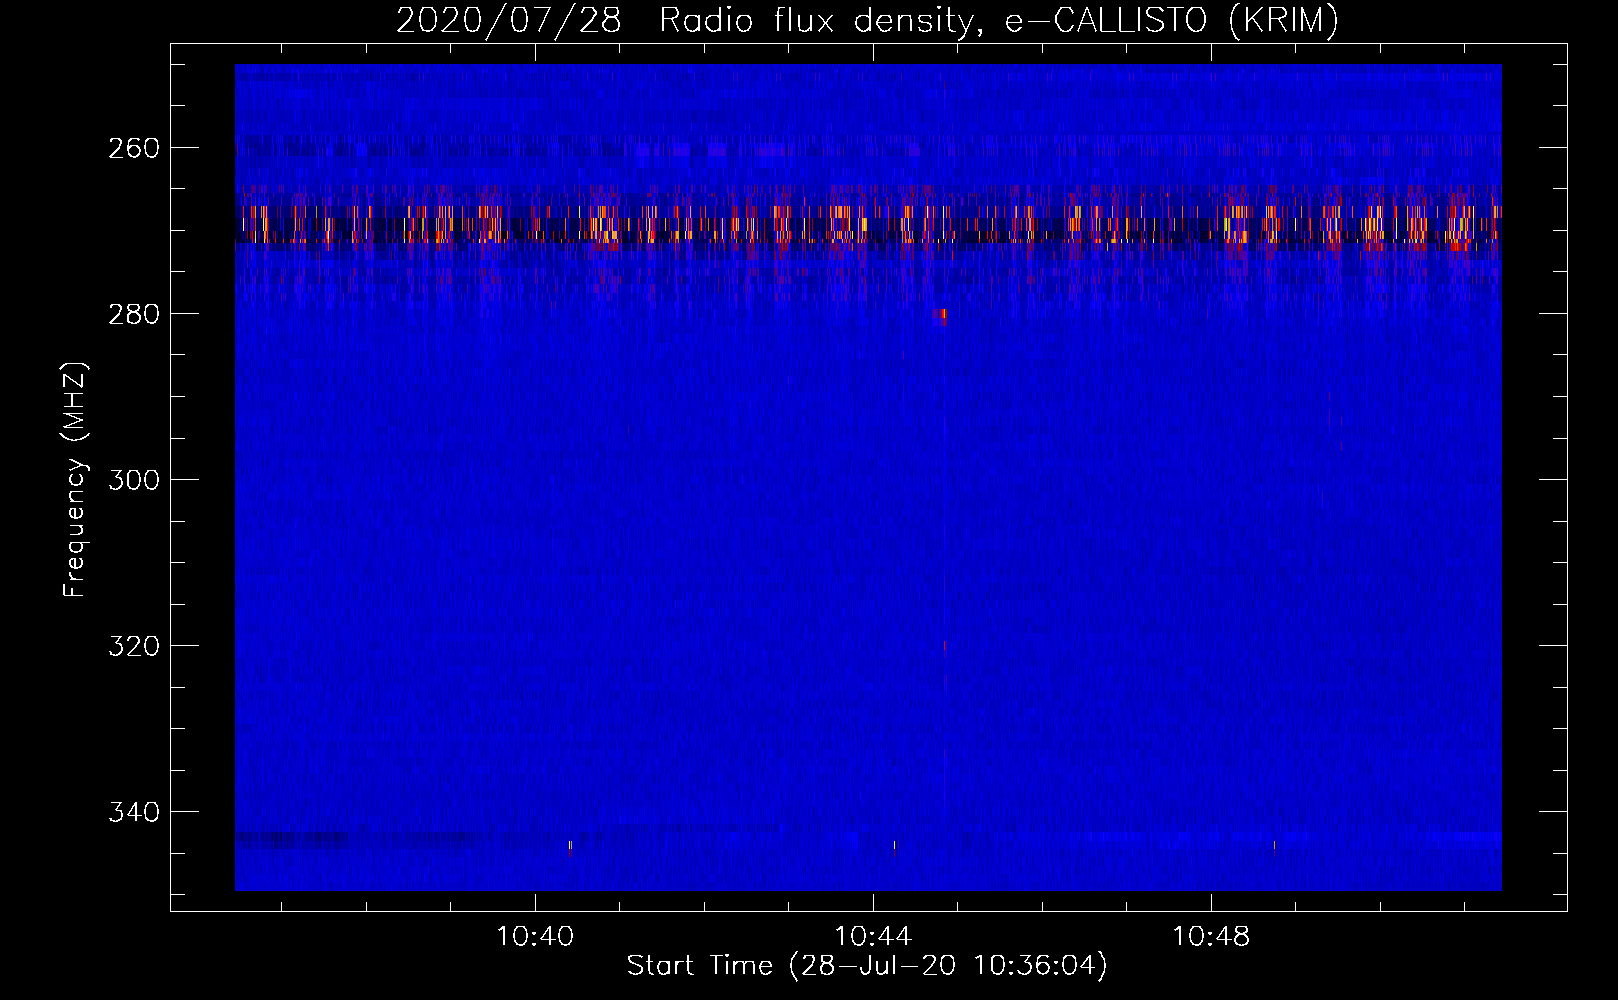Click the plot title "Radio flux density, e-CALLISTO (KRIM)"
The width and height of the screenshot is (1618, 1000).
[999, 21]
